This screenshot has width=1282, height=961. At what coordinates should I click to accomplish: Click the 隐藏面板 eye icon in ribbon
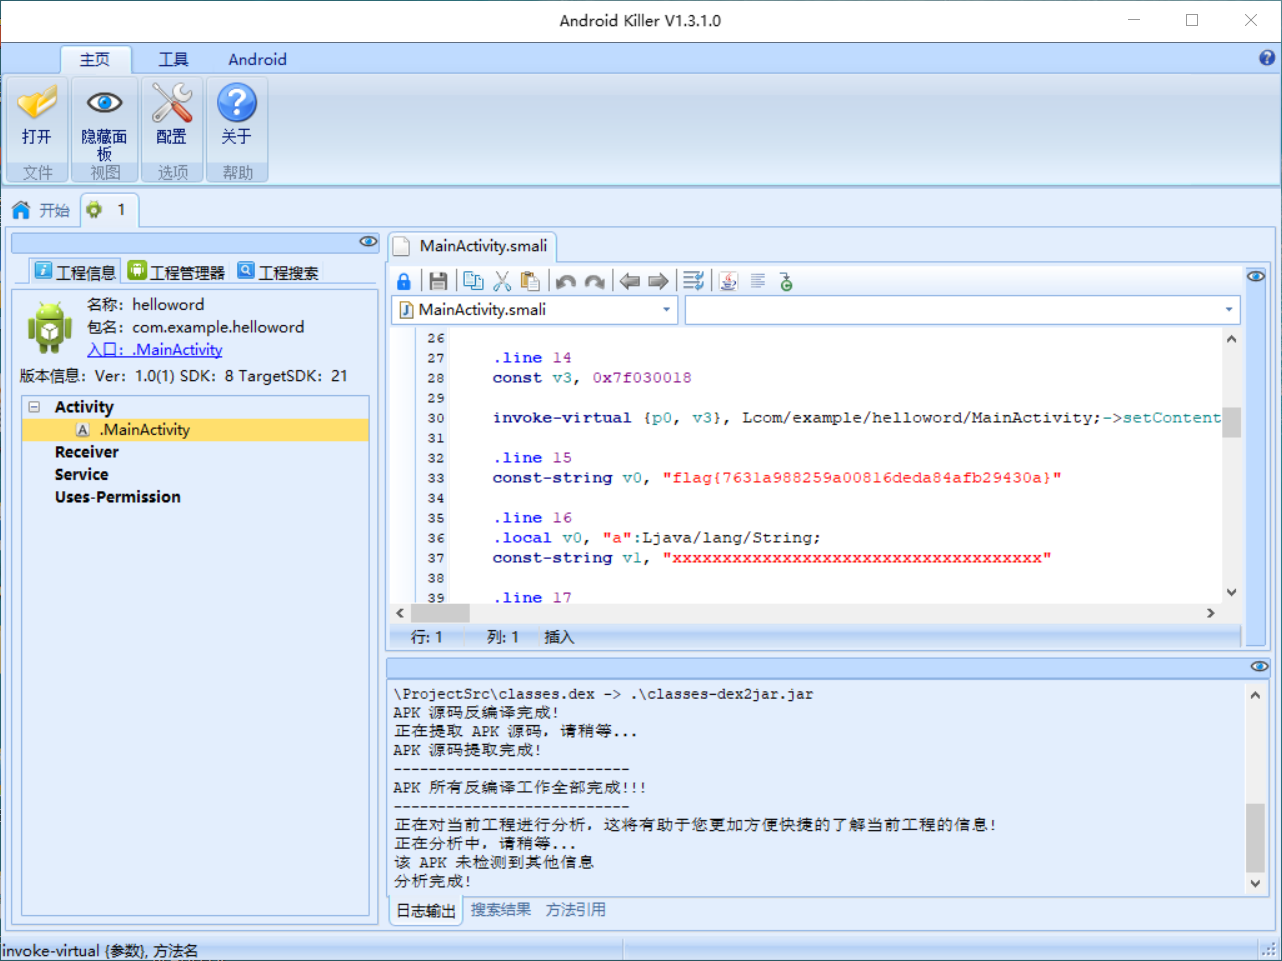pos(104,102)
